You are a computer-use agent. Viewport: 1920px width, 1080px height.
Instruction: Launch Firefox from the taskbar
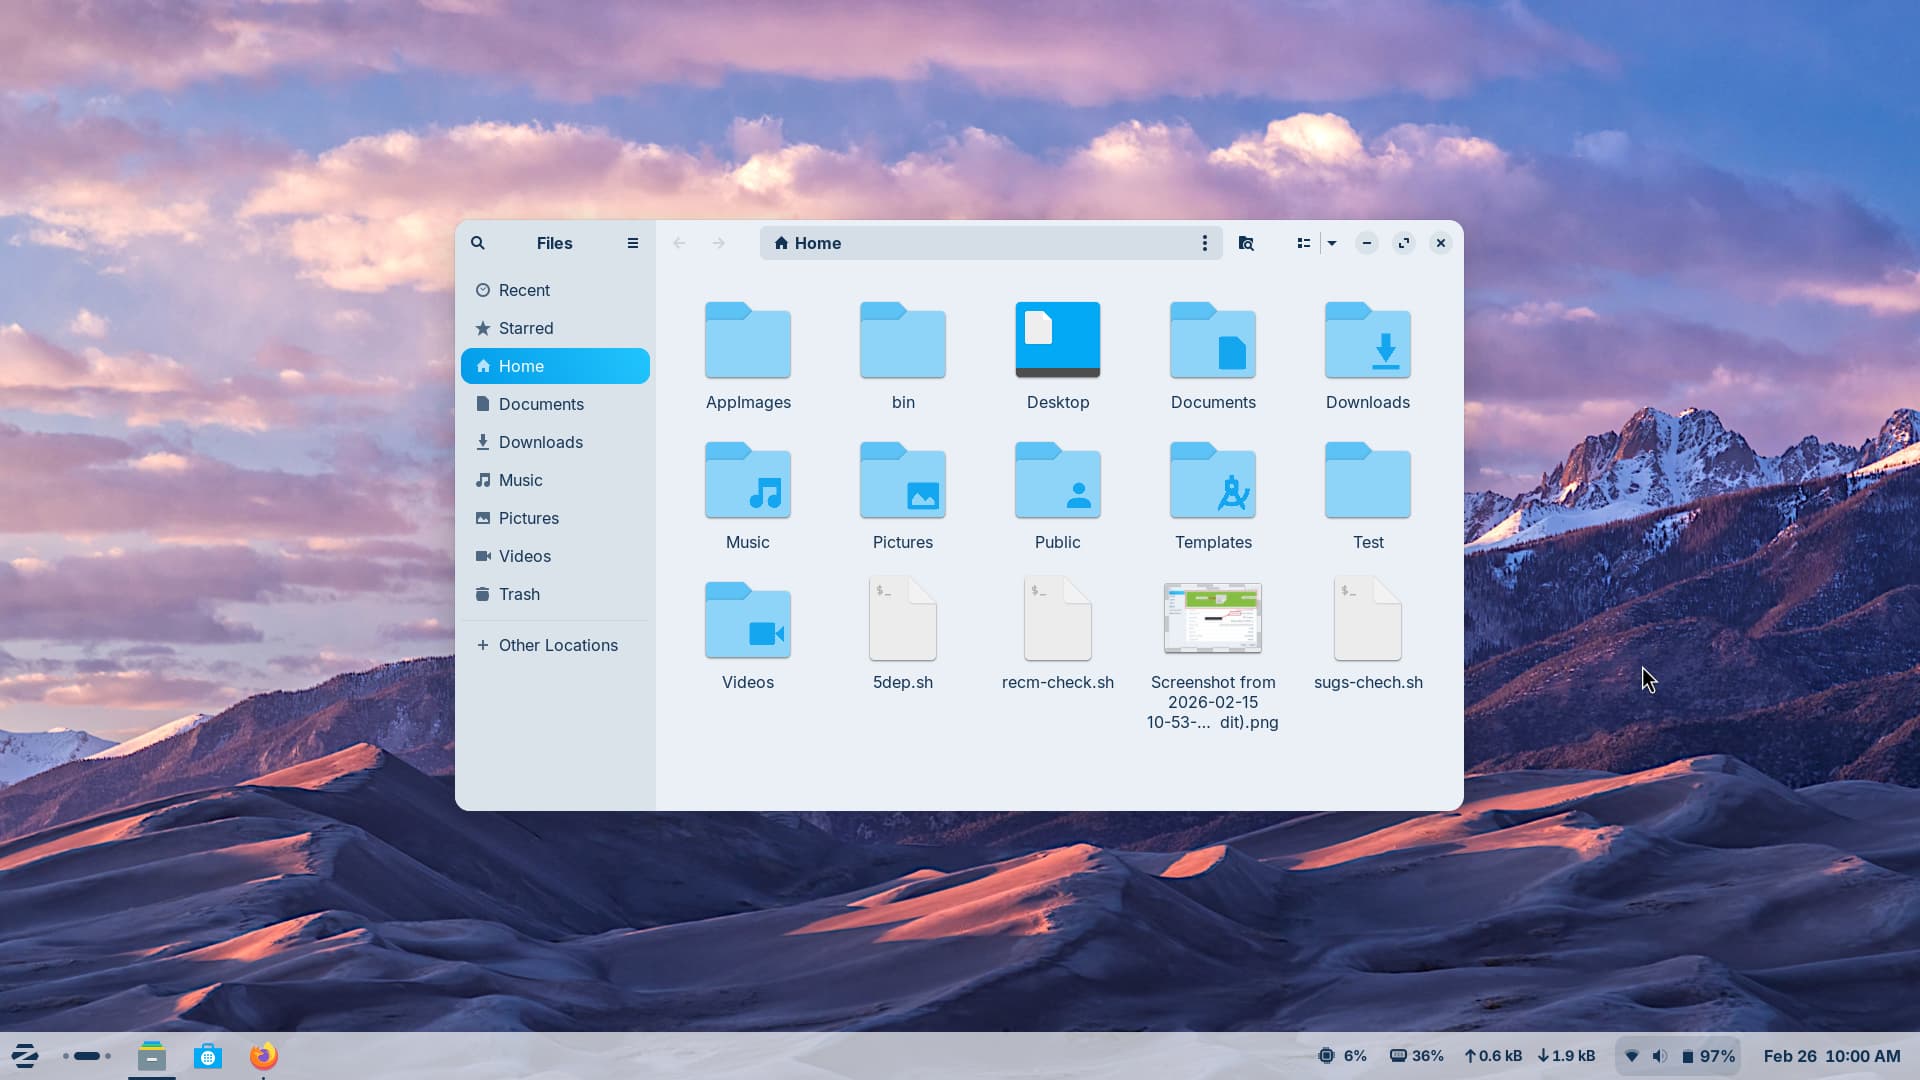[x=264, y=1056]
